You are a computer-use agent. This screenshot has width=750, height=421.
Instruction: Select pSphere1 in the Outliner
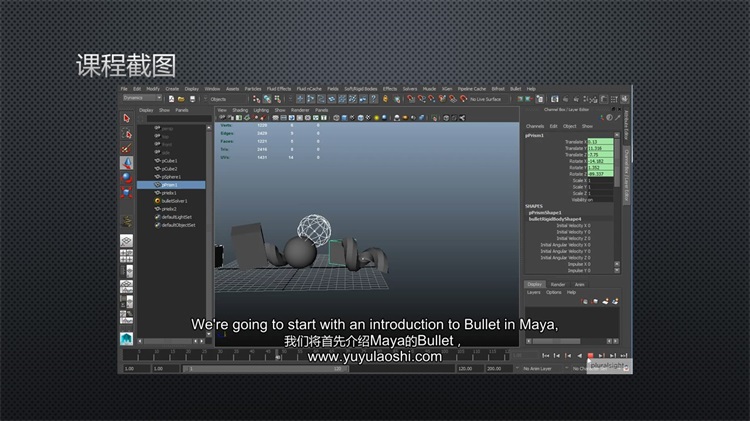tap(171, 177)
